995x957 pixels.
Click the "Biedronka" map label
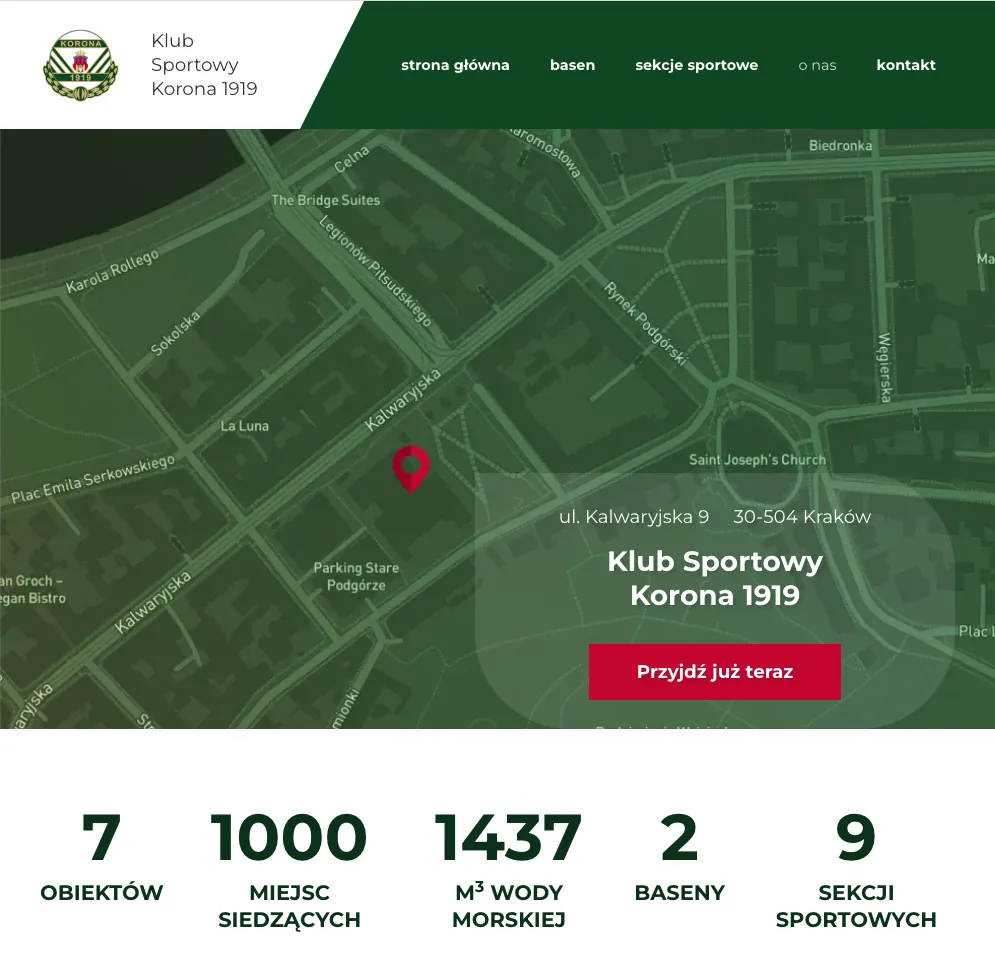842,145
